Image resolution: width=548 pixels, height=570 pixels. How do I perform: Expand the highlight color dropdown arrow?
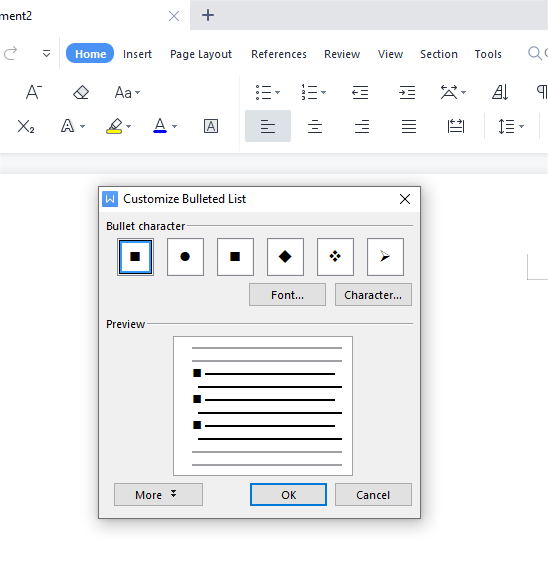coord(128,127)
